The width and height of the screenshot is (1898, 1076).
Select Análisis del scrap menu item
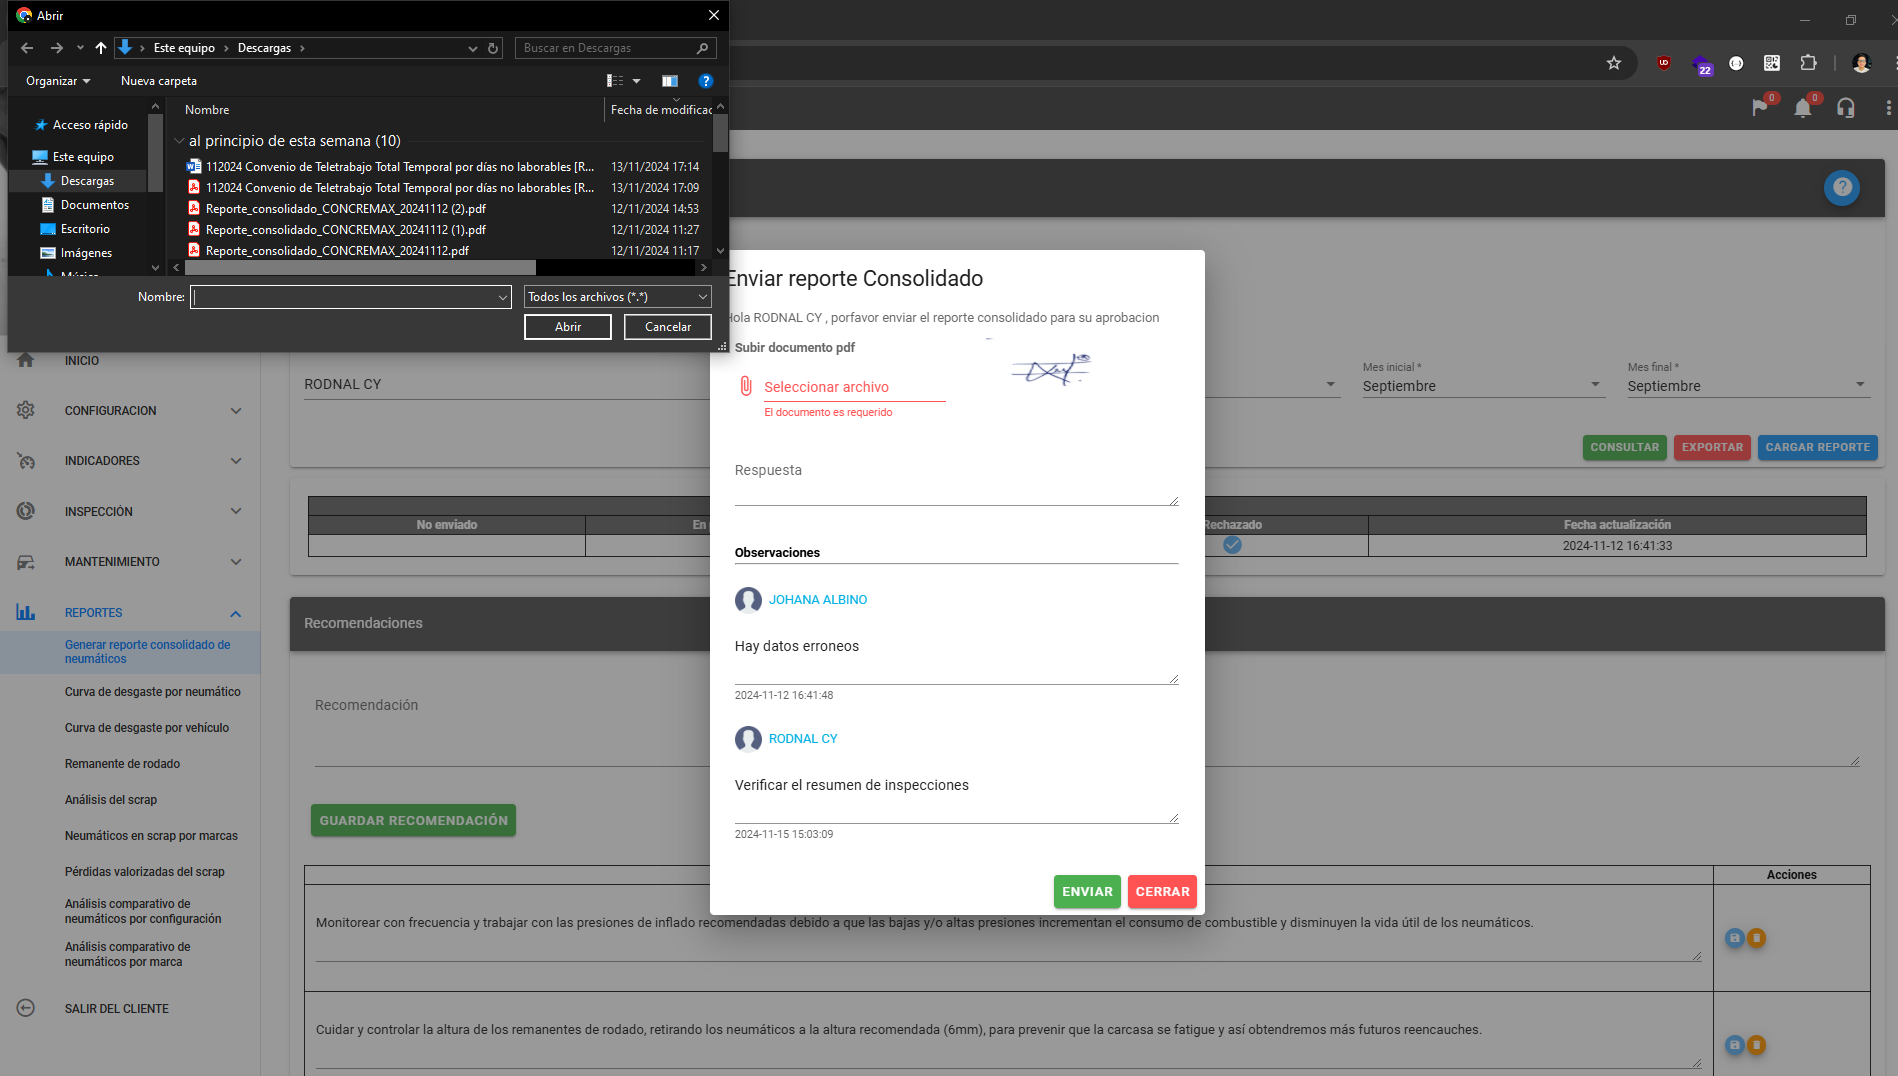click(x=111, y=800)
